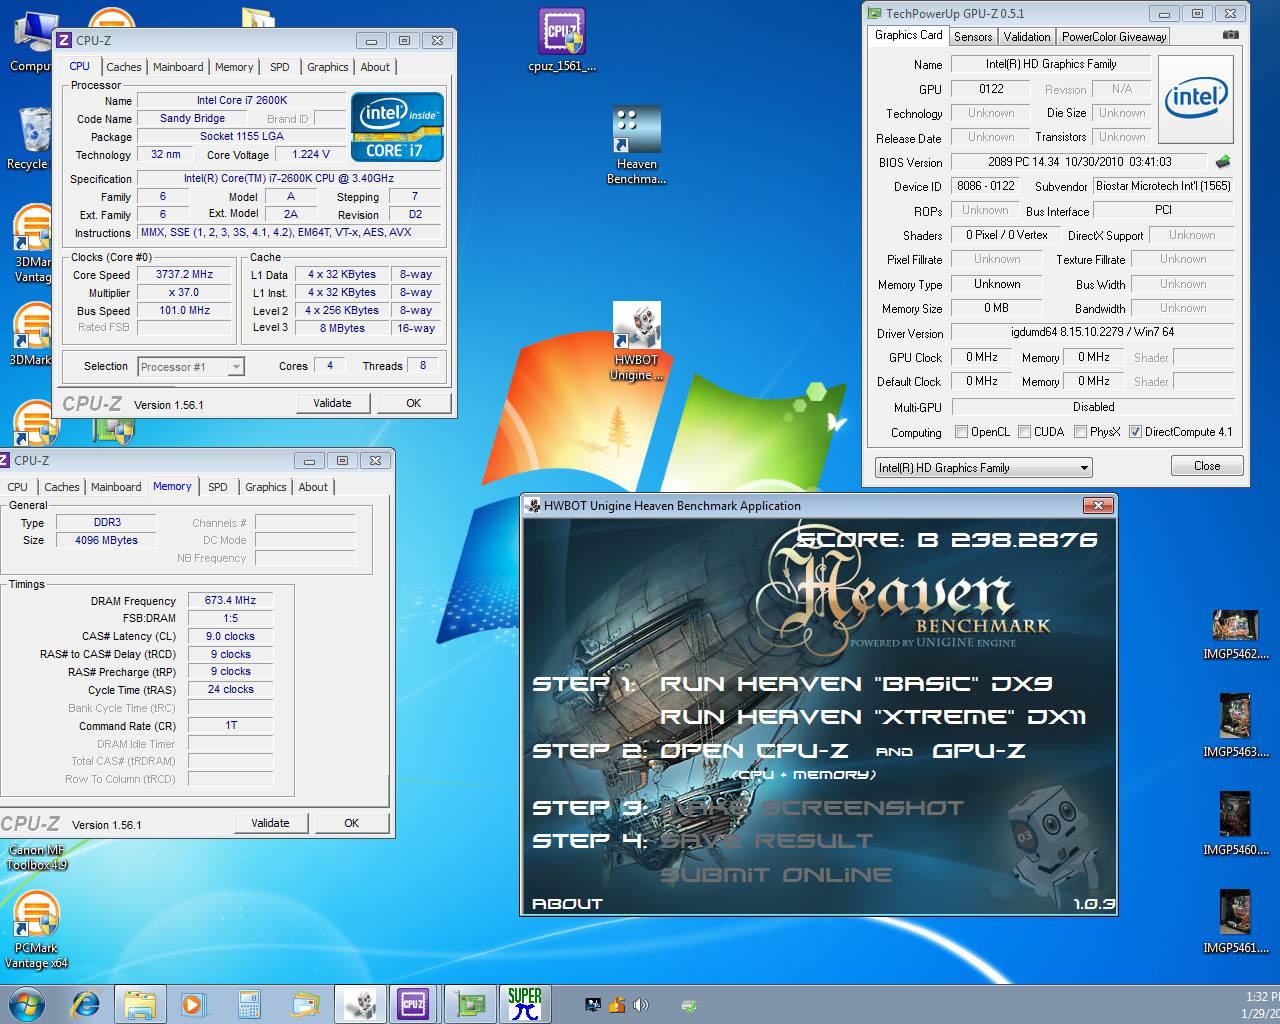Switch to Caches tab in top CPU-Z

pyautogui.click(x=124, y=67)
